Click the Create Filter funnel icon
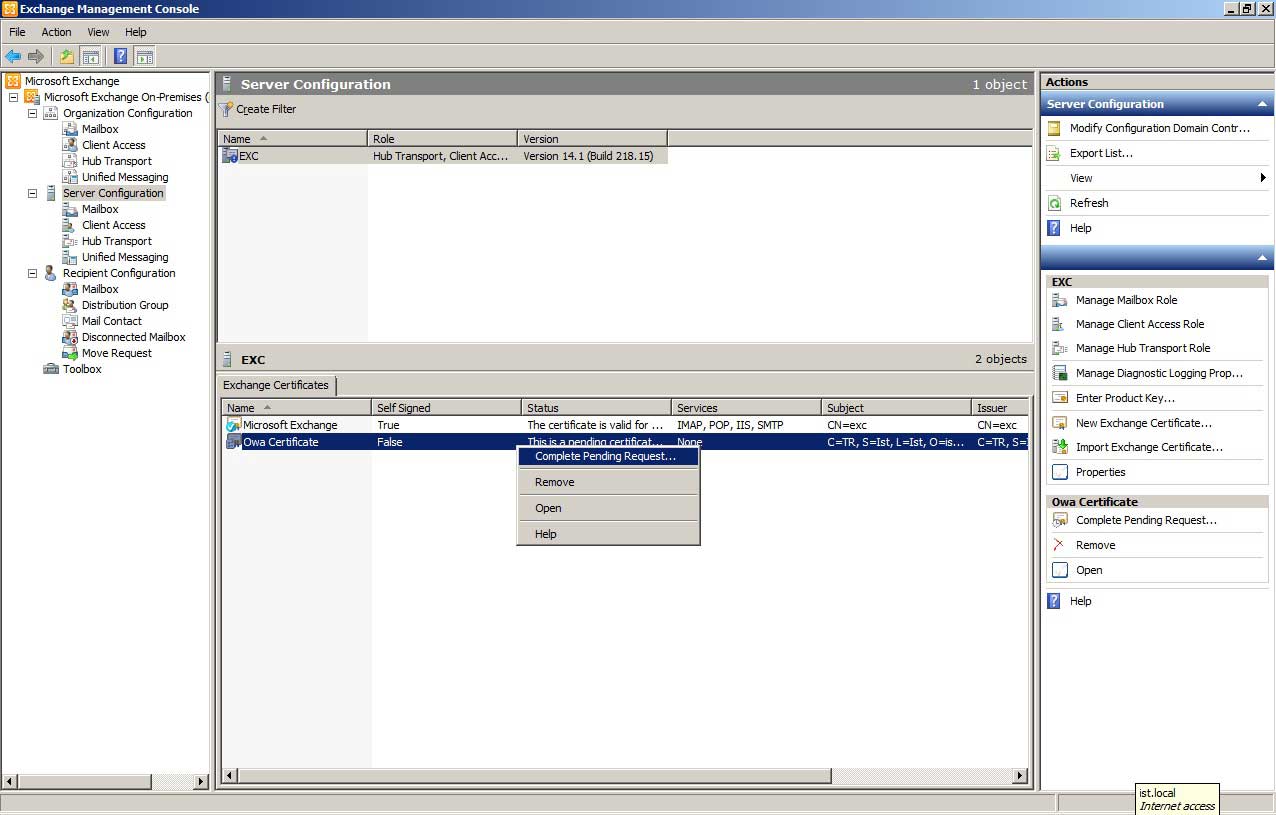The image size is (1276, 815). pos(226,109)
